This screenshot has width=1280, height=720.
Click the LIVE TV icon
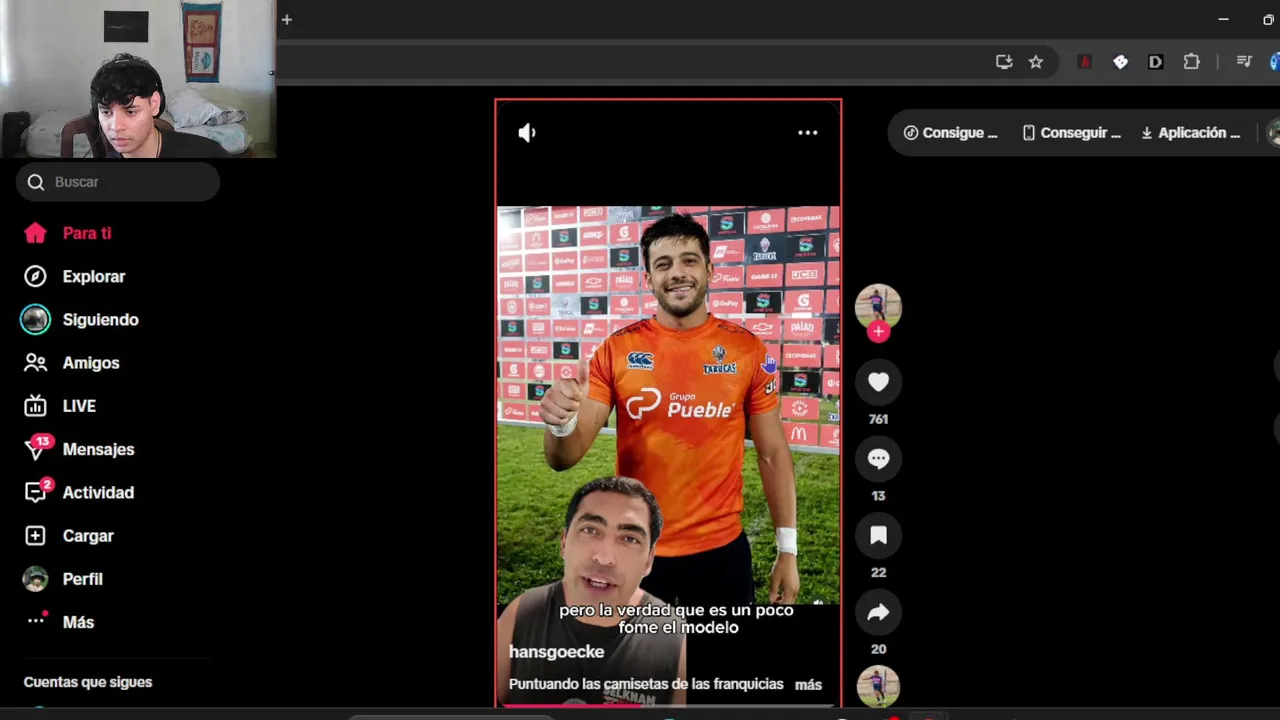[35, 406]
